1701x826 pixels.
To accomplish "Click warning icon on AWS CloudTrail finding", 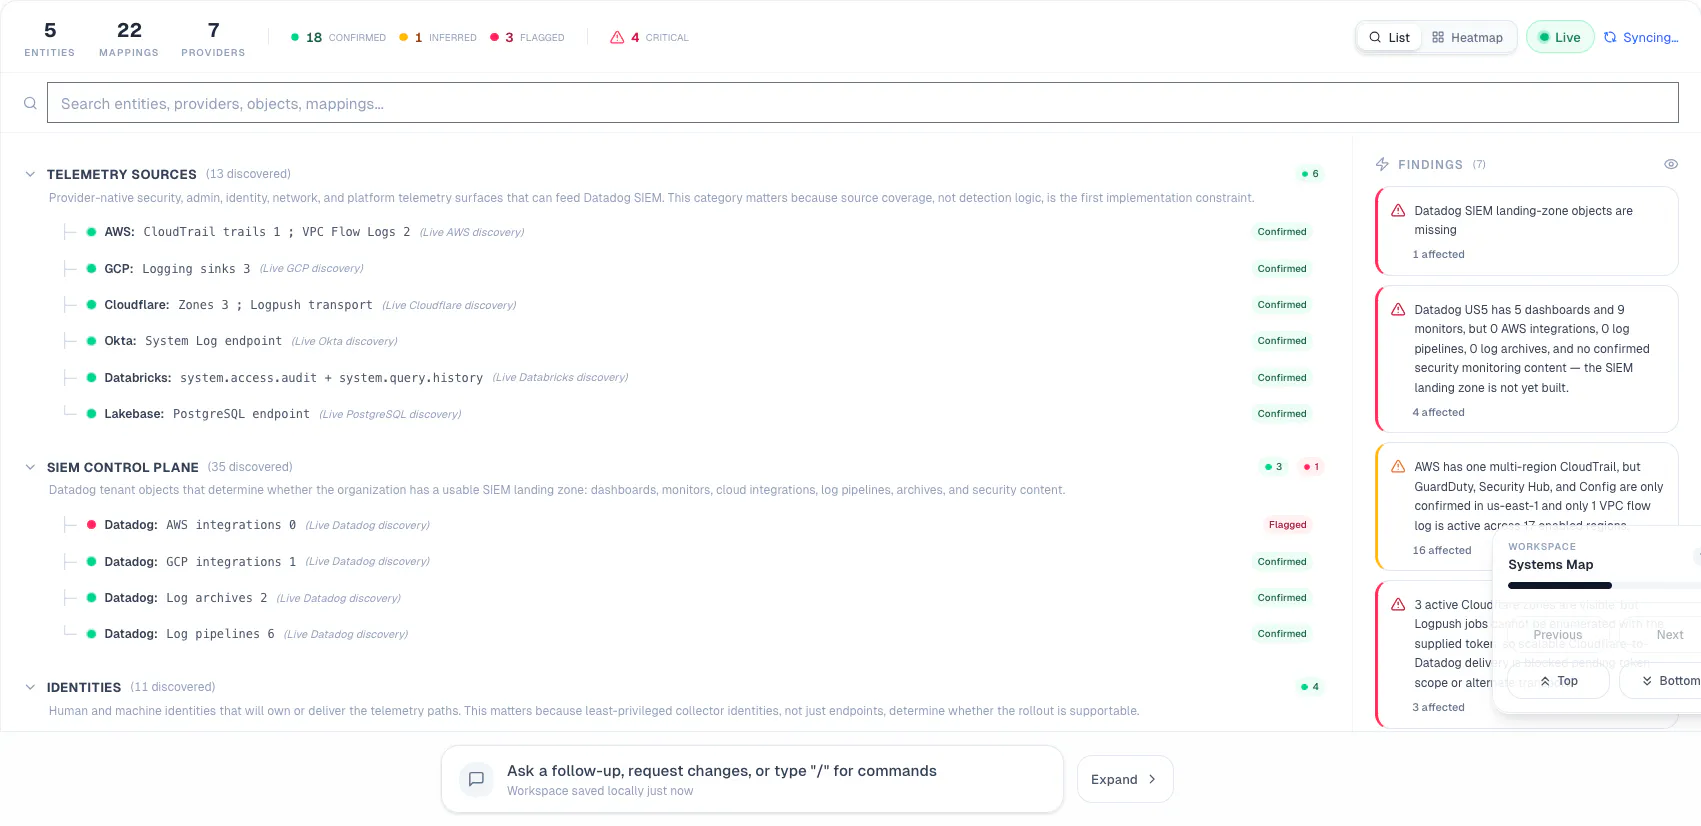I will coord(1398,466).
